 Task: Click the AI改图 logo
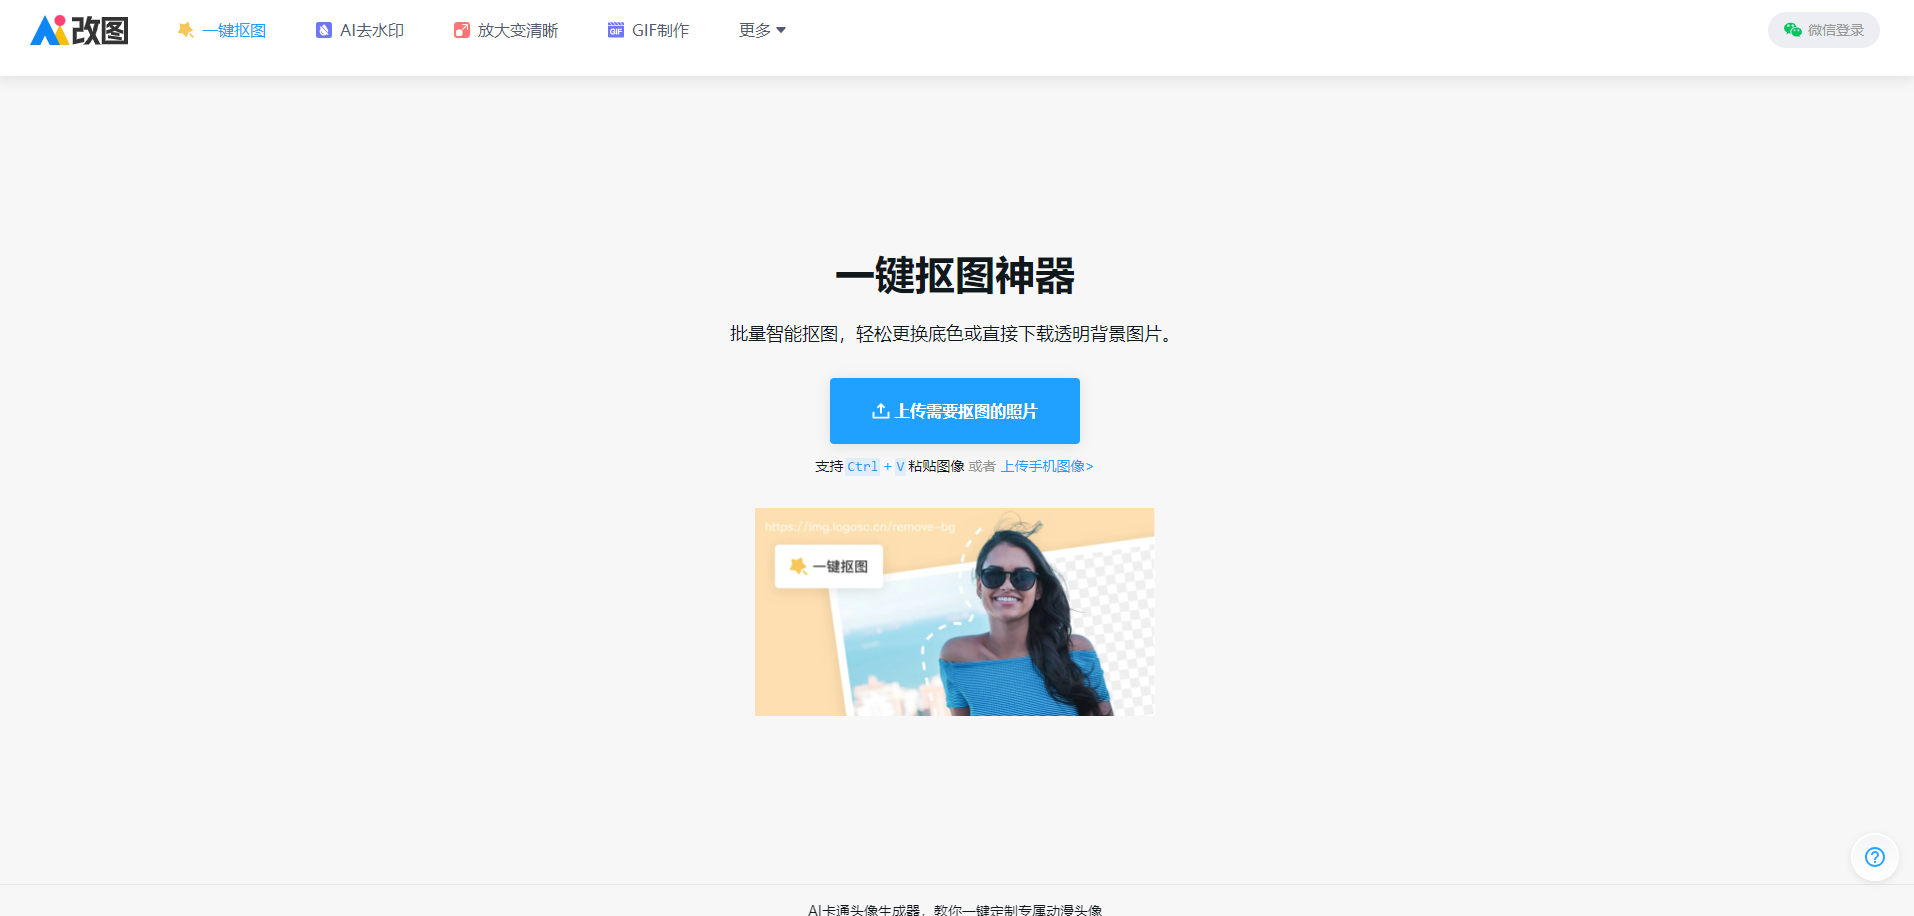tap(80, 30)
